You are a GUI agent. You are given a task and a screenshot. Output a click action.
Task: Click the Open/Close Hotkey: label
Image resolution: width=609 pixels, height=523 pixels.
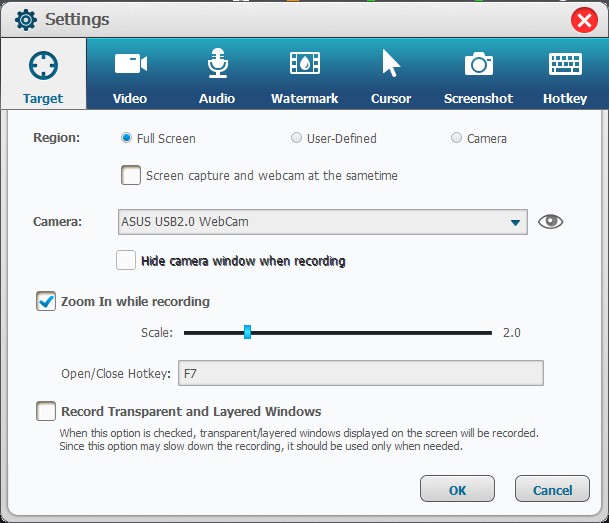[116, 374]
